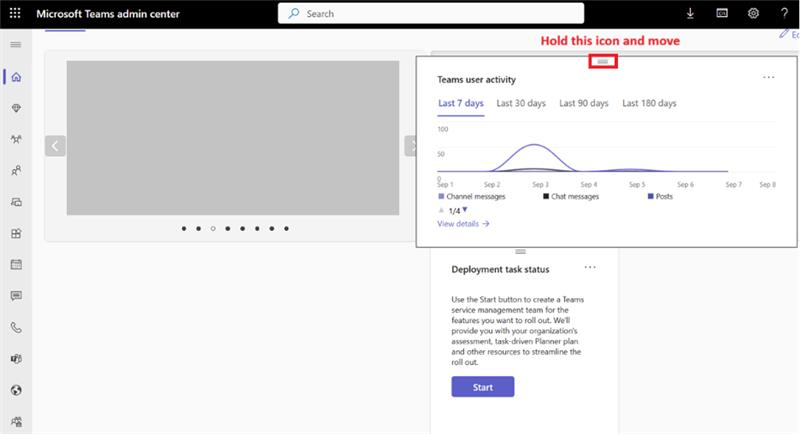The height and width of the screenshot is (434, 800).
Task: Collapse the navigation hamburger menu
Action: click(x=16, y=45)
